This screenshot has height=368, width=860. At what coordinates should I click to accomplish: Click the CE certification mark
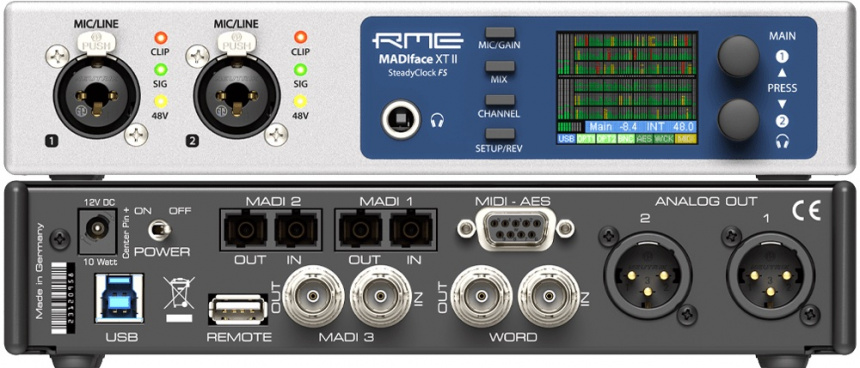[x=806, y=211]
